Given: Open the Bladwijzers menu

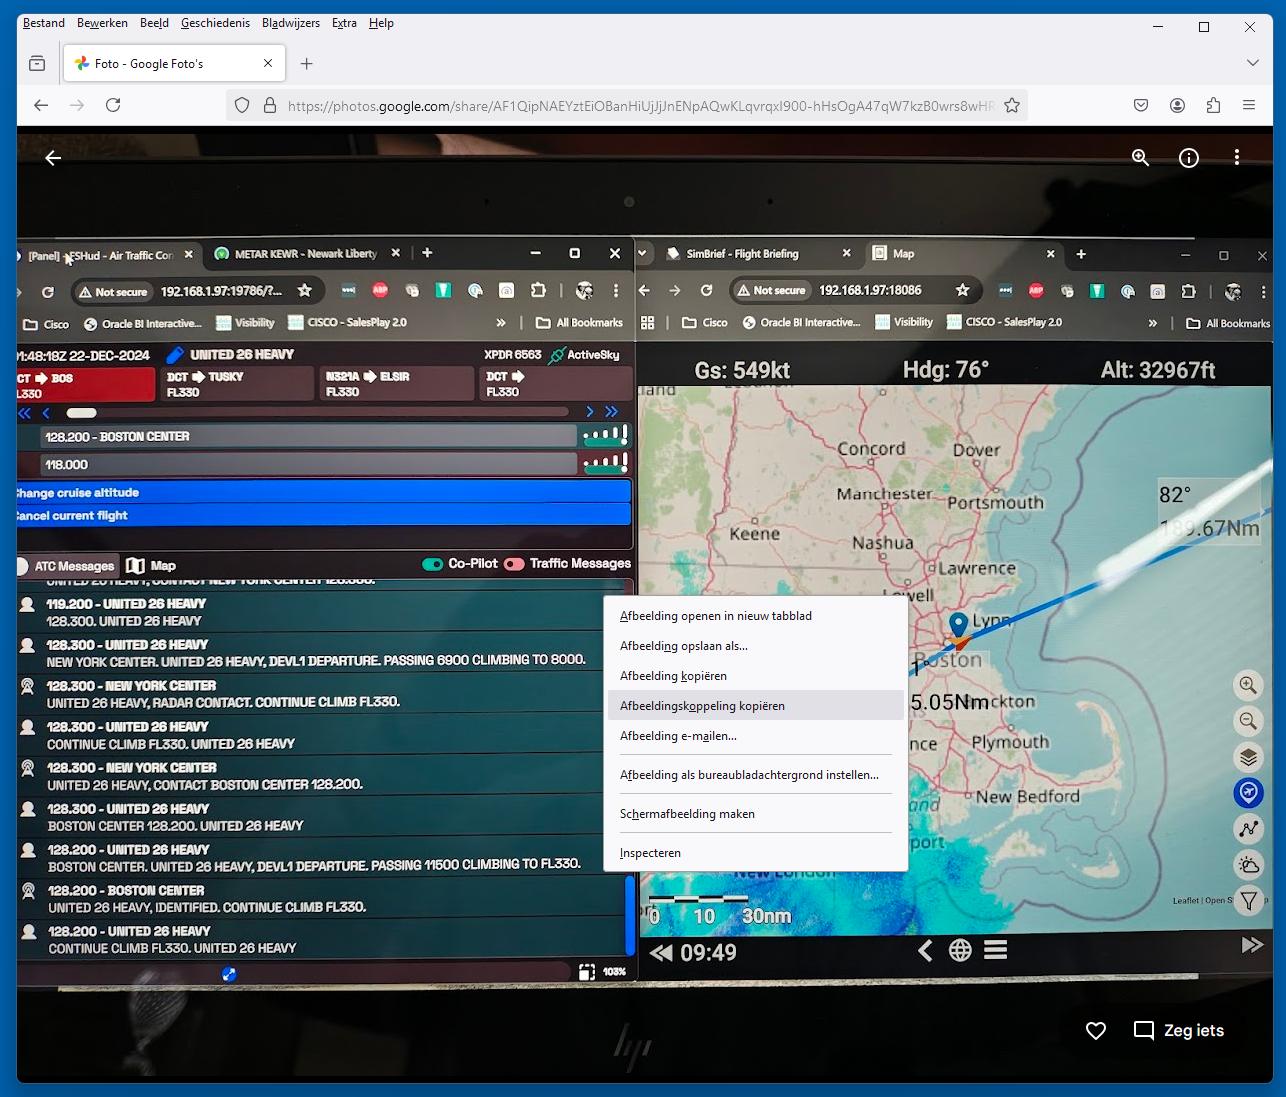Looking at the screenshot, I should [x=291, y=23].
